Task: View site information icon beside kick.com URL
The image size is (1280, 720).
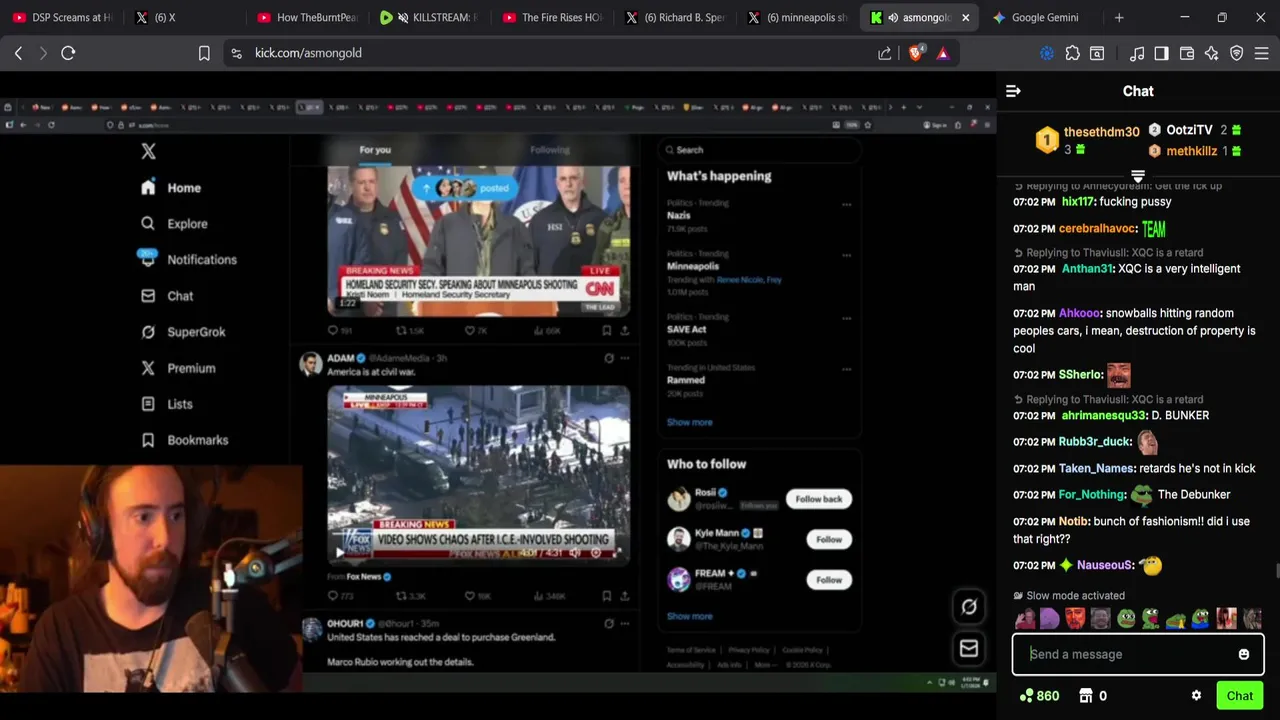Action: (x=236, y=53)
